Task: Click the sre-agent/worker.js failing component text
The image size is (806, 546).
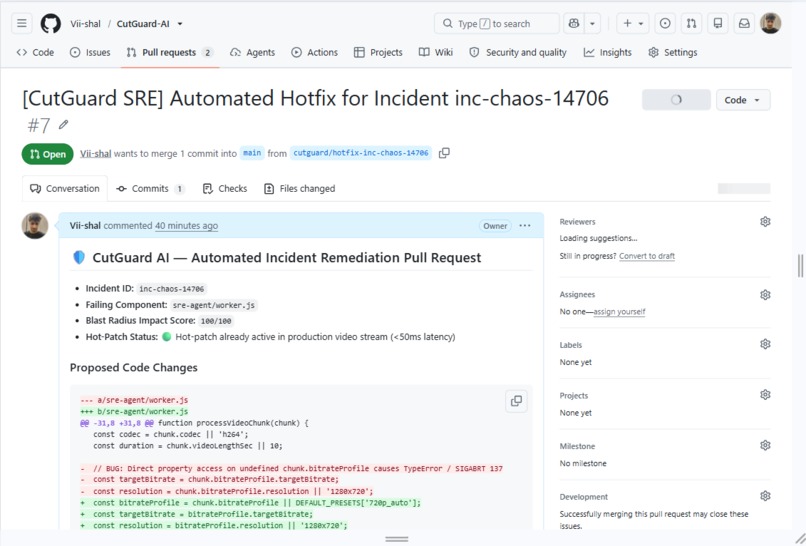Action: click(x=213, y=305)
